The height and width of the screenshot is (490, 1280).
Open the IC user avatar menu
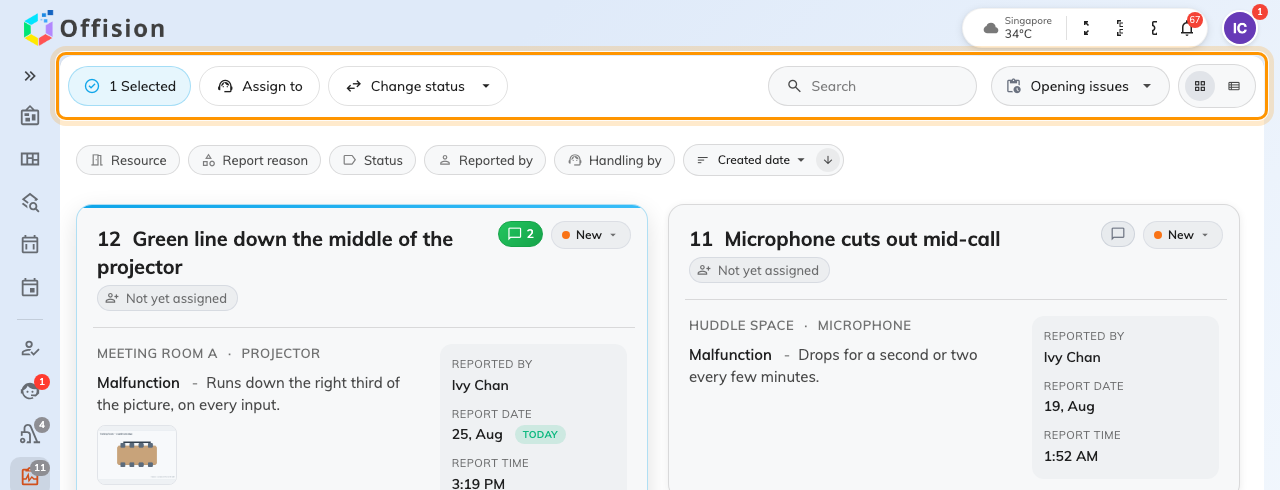tap(1240, 28)
